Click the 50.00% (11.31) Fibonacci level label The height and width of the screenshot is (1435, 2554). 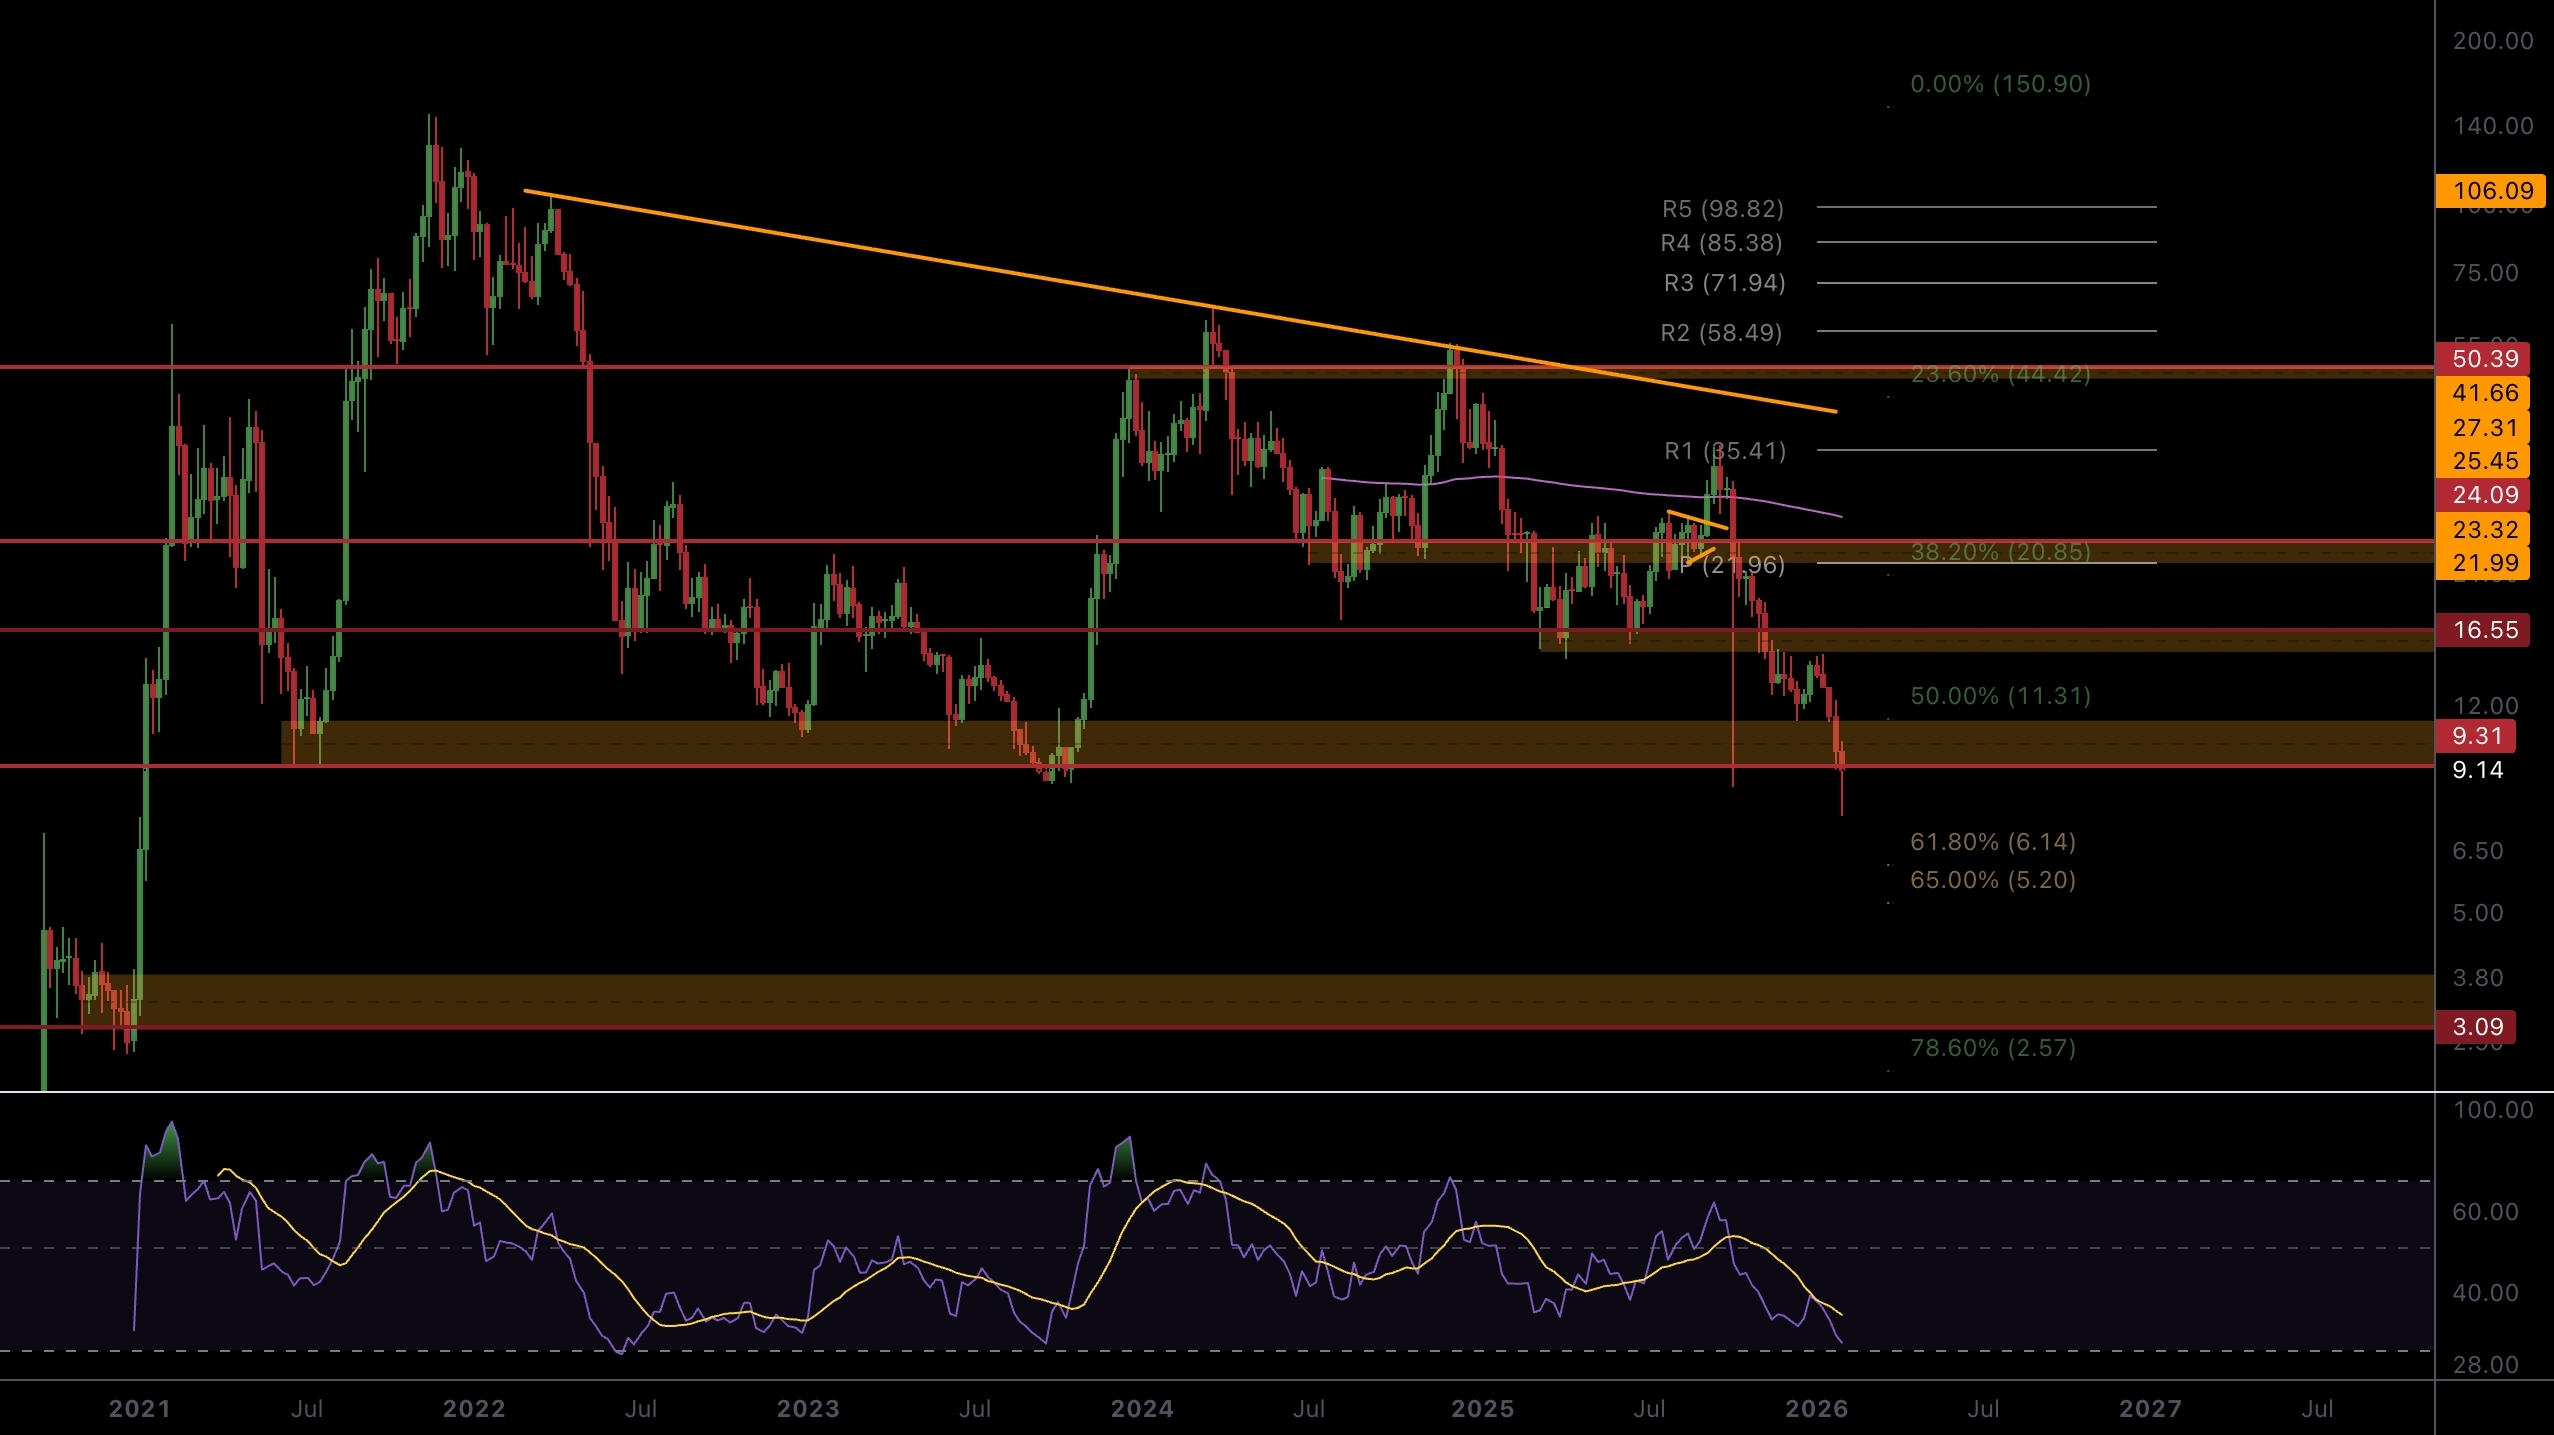coord(2000,696)
